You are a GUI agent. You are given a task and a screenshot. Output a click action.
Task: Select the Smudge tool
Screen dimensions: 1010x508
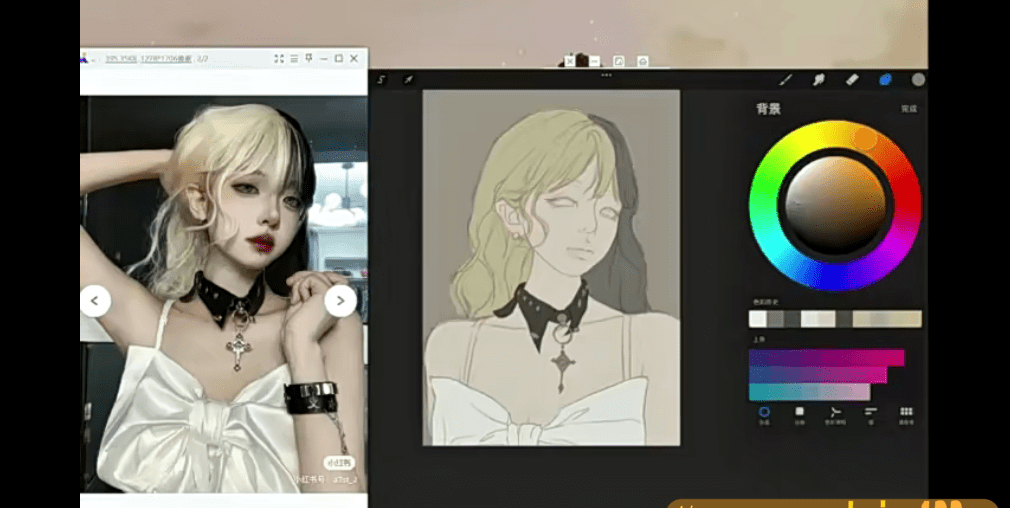pyautogui.click(x=819, y=80)
